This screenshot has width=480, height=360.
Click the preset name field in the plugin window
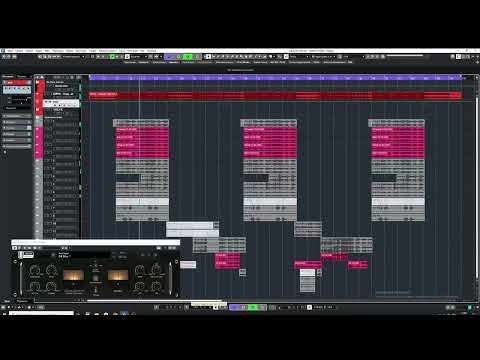(x=84, y=255)
